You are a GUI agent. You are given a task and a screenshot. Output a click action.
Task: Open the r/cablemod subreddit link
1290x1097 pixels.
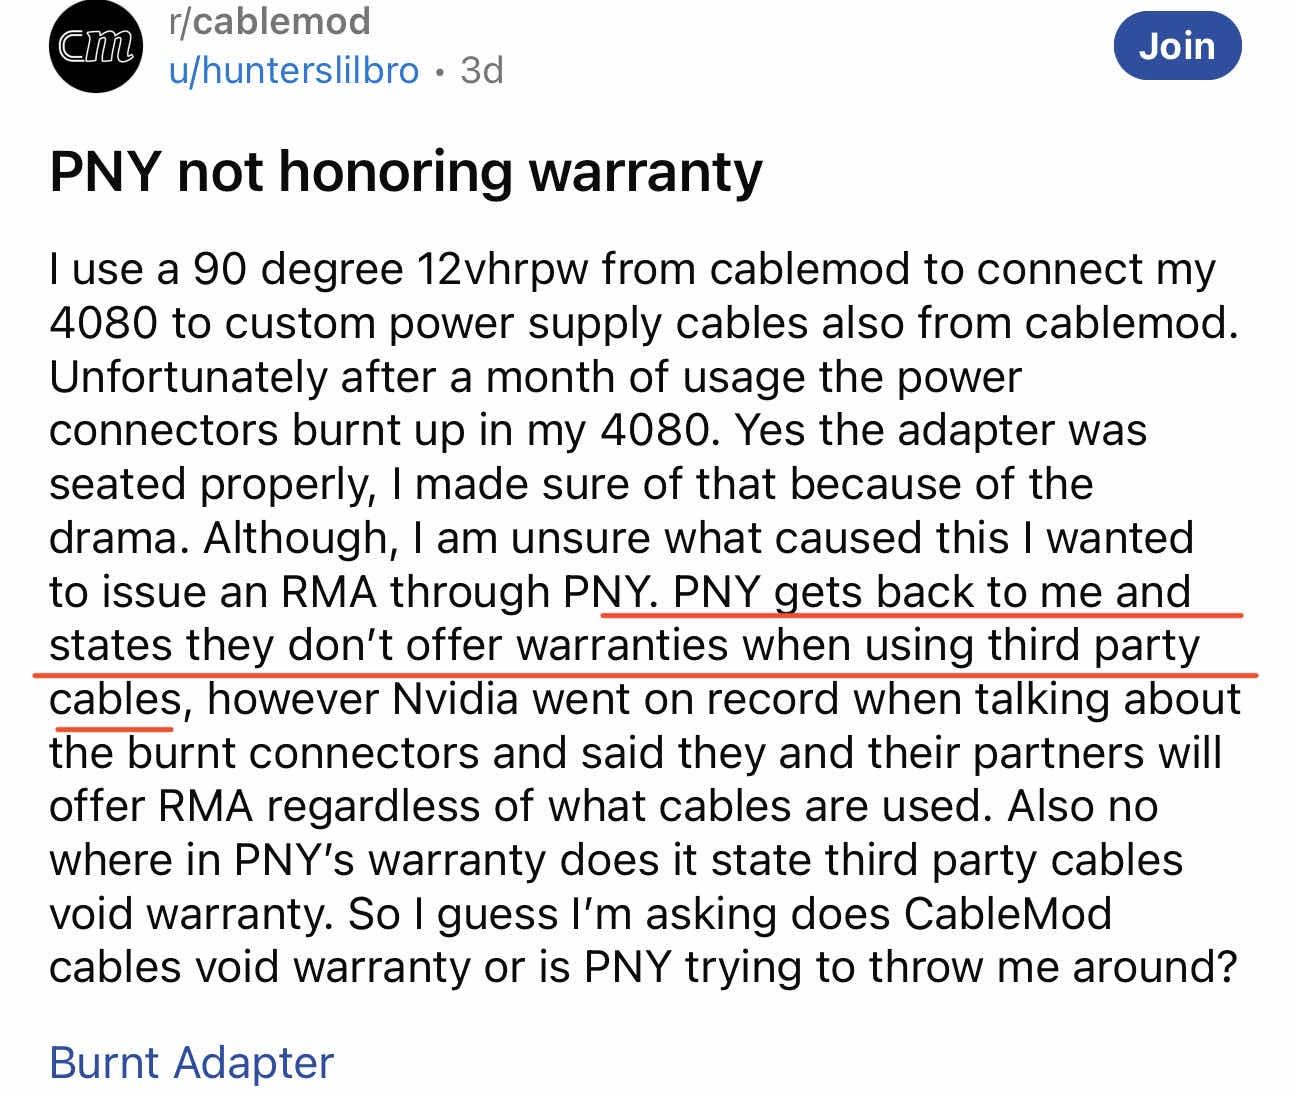pyautogui.click(x=269, y=21)
